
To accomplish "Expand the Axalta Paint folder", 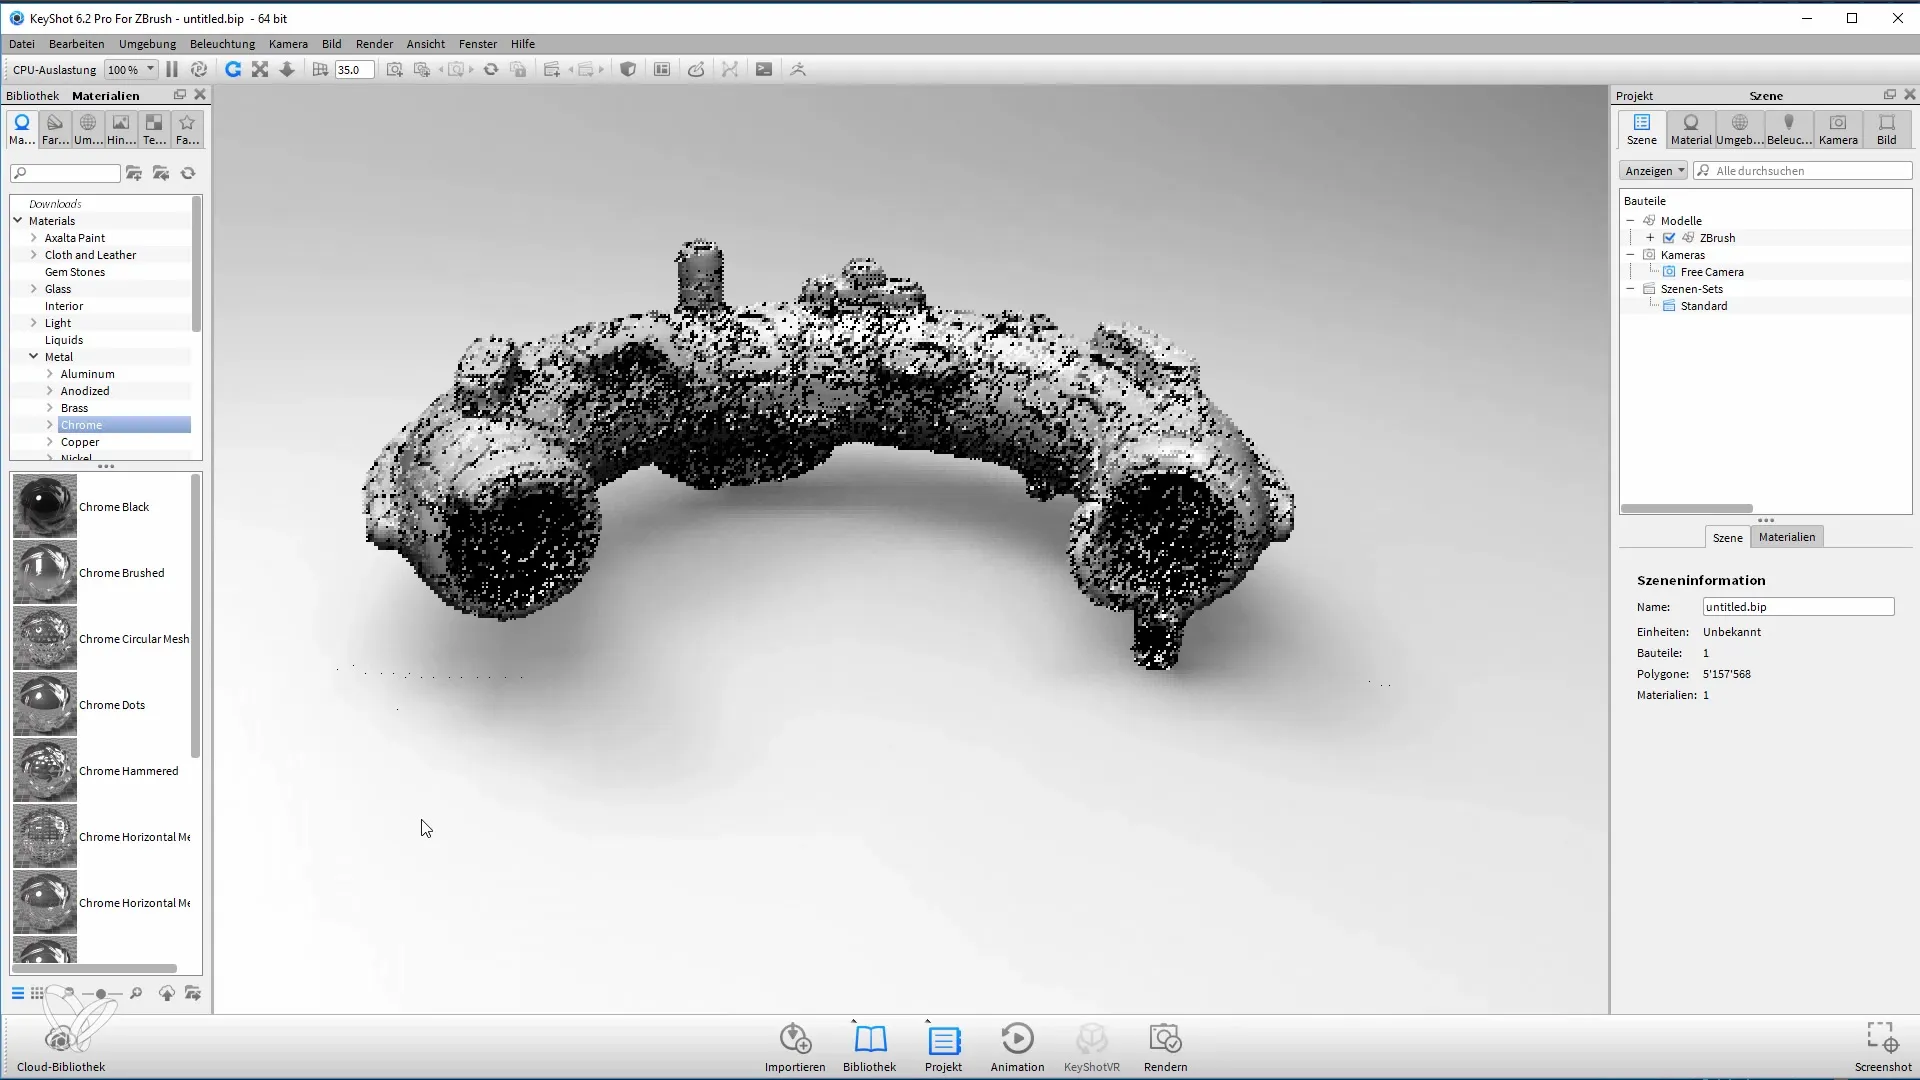I will (34, 238).
